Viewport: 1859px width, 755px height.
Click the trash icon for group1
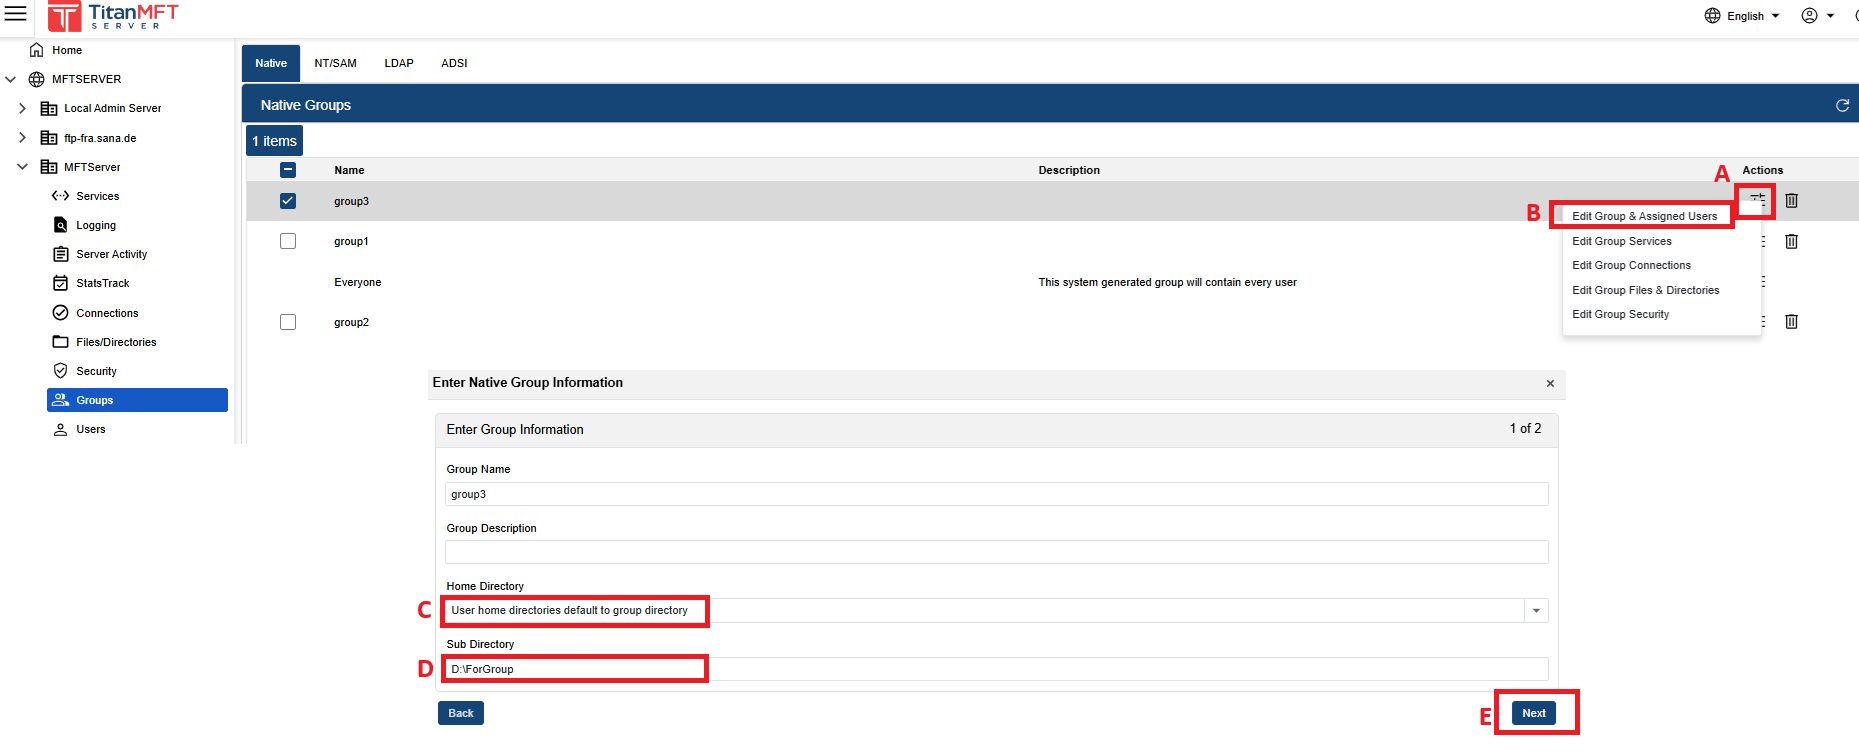(1791, 241)
